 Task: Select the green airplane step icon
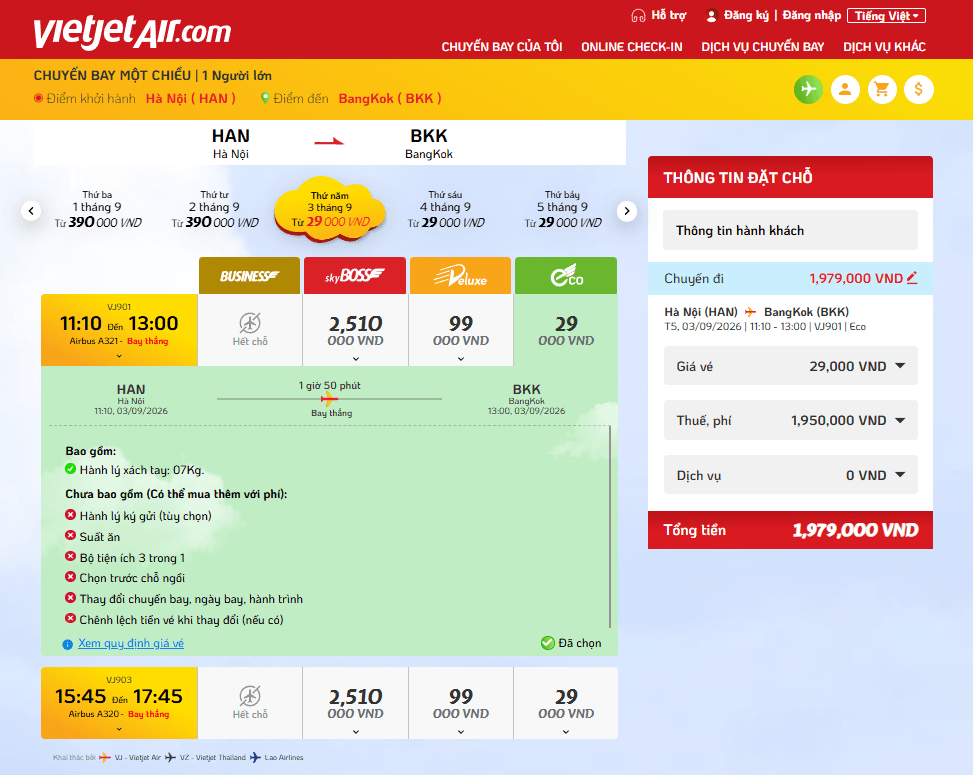pos(808,89)
